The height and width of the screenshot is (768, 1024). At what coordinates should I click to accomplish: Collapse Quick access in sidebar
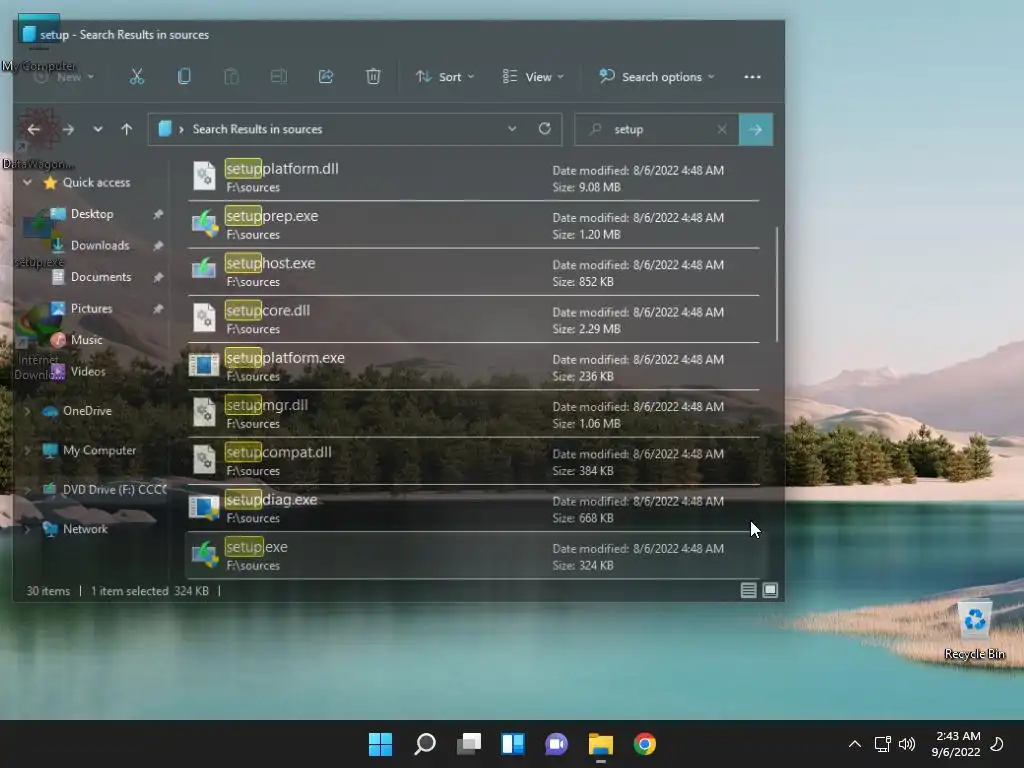coord(27,182)
